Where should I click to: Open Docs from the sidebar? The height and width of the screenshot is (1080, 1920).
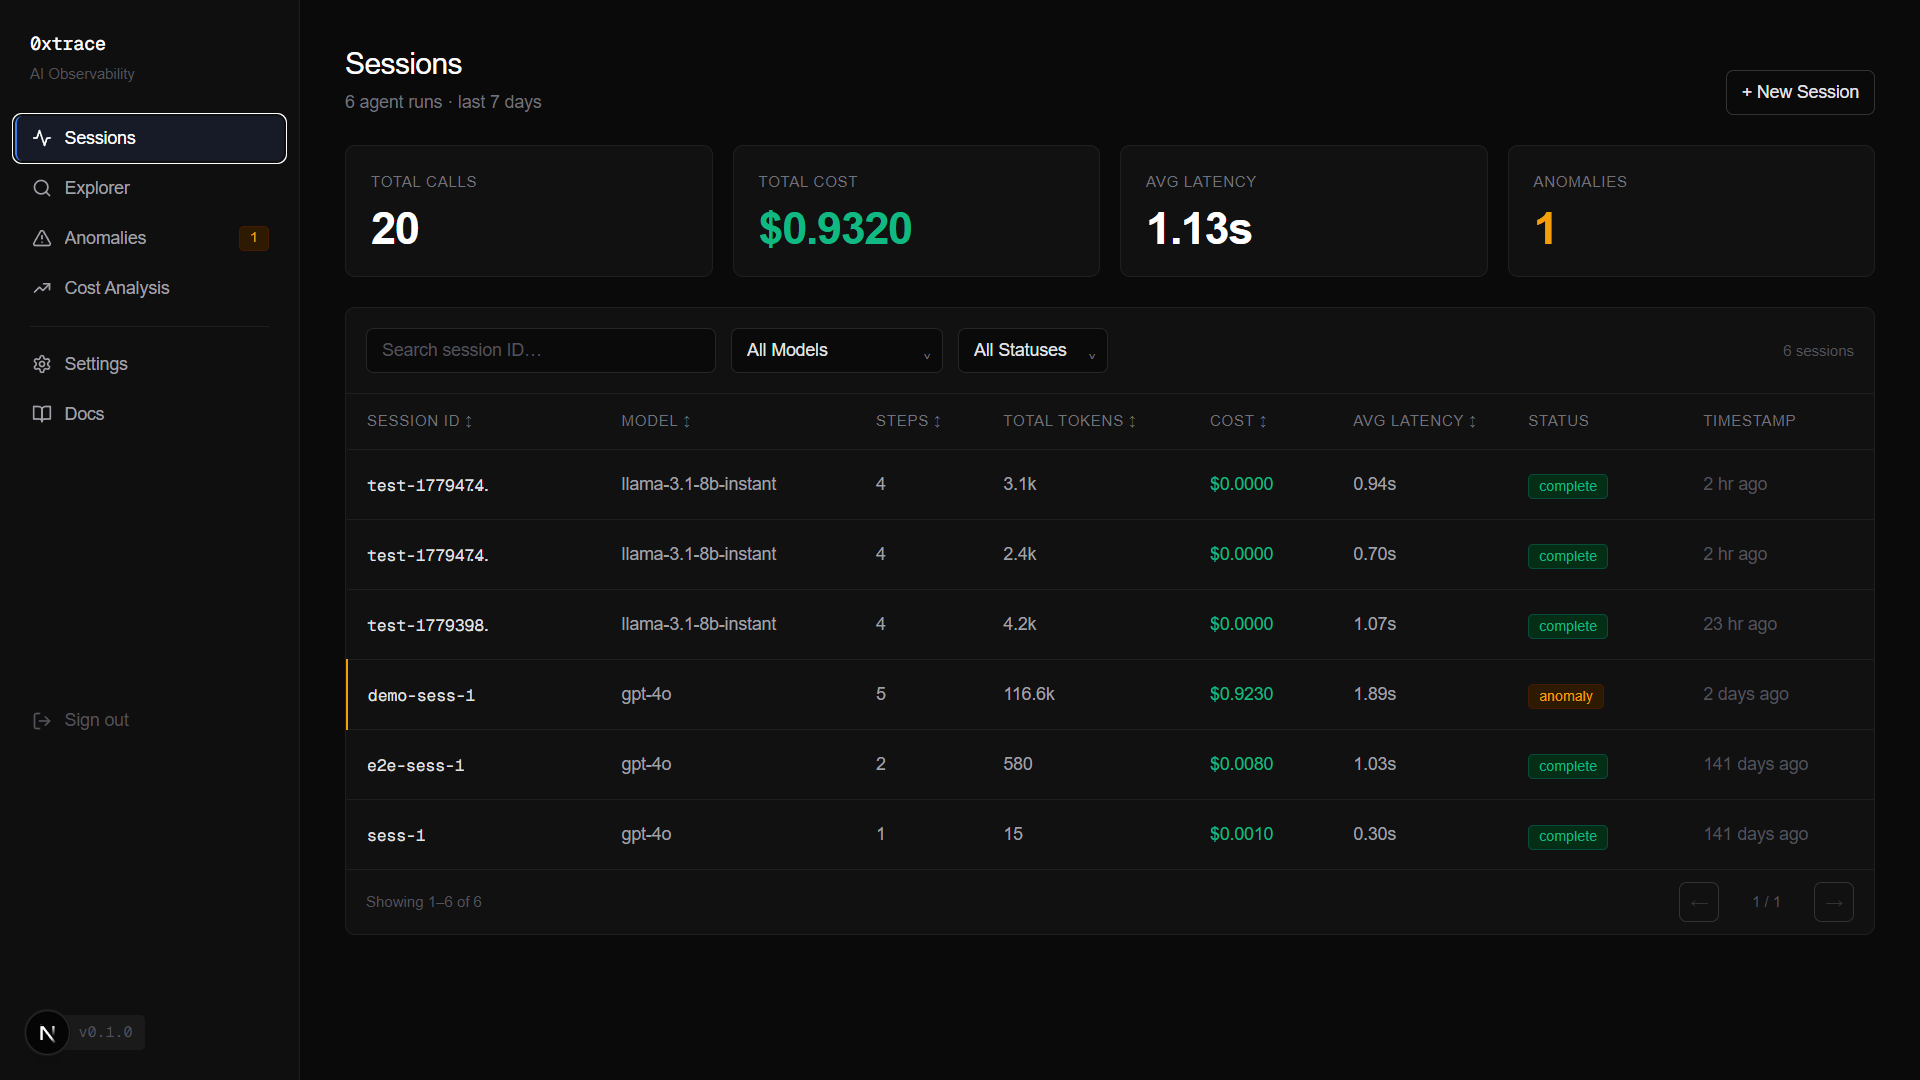coord(150,414)
